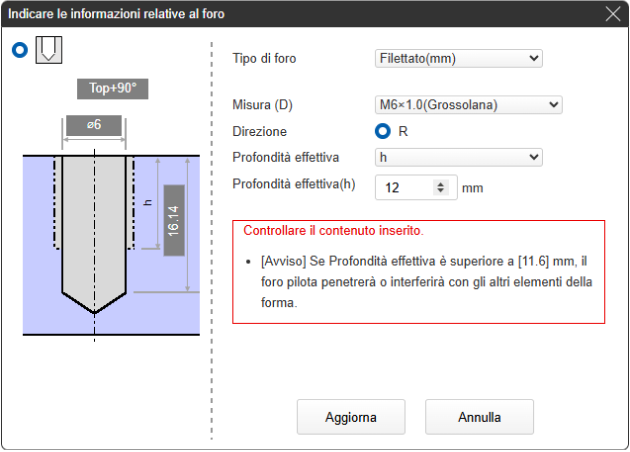Screen dimensions: 630x452
Task: Select the blind hole shape icon
Action: (x=48, y=52)
